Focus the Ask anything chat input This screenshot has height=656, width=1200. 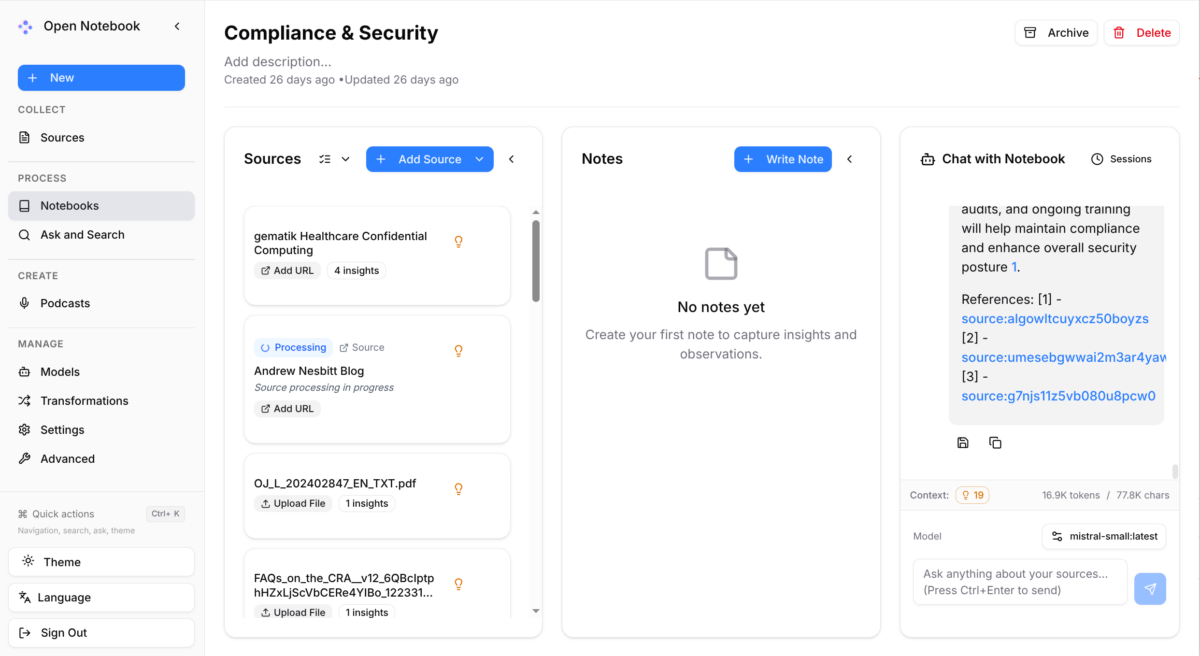click(x=1020, y=582)
